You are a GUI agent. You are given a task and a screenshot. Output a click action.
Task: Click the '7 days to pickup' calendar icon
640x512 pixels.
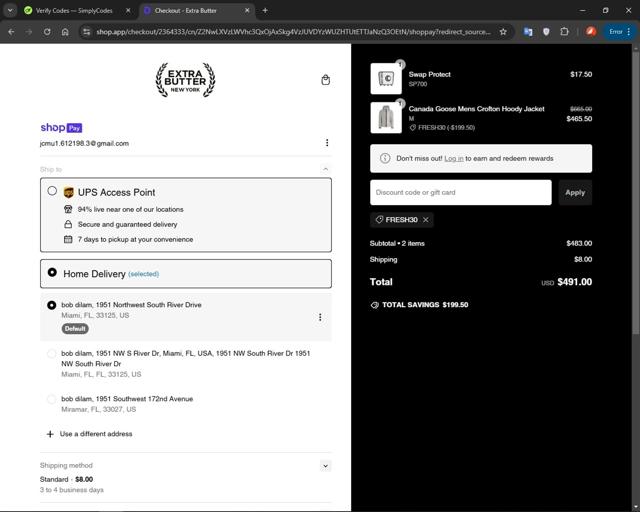tap(68, 239)
